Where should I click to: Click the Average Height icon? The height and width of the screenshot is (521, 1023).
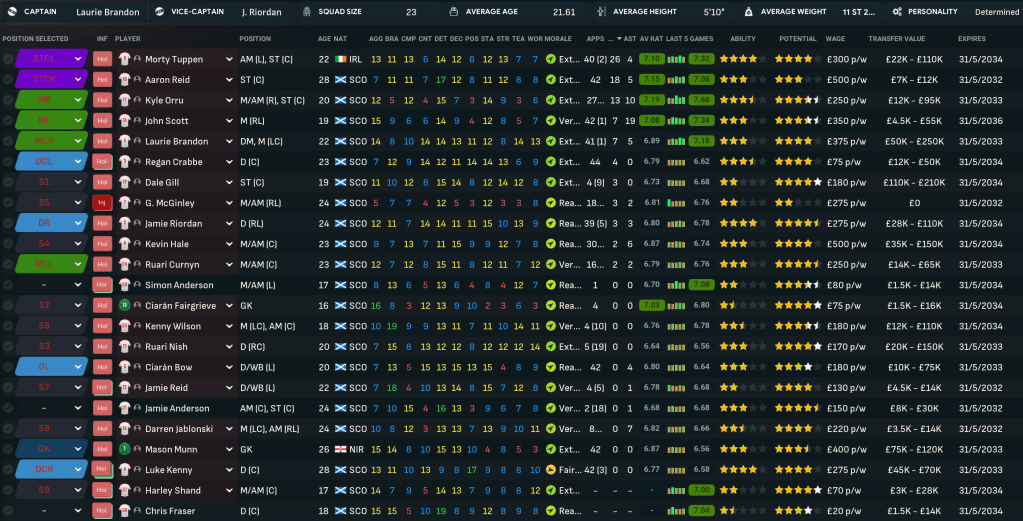click(x=601, y=12)
